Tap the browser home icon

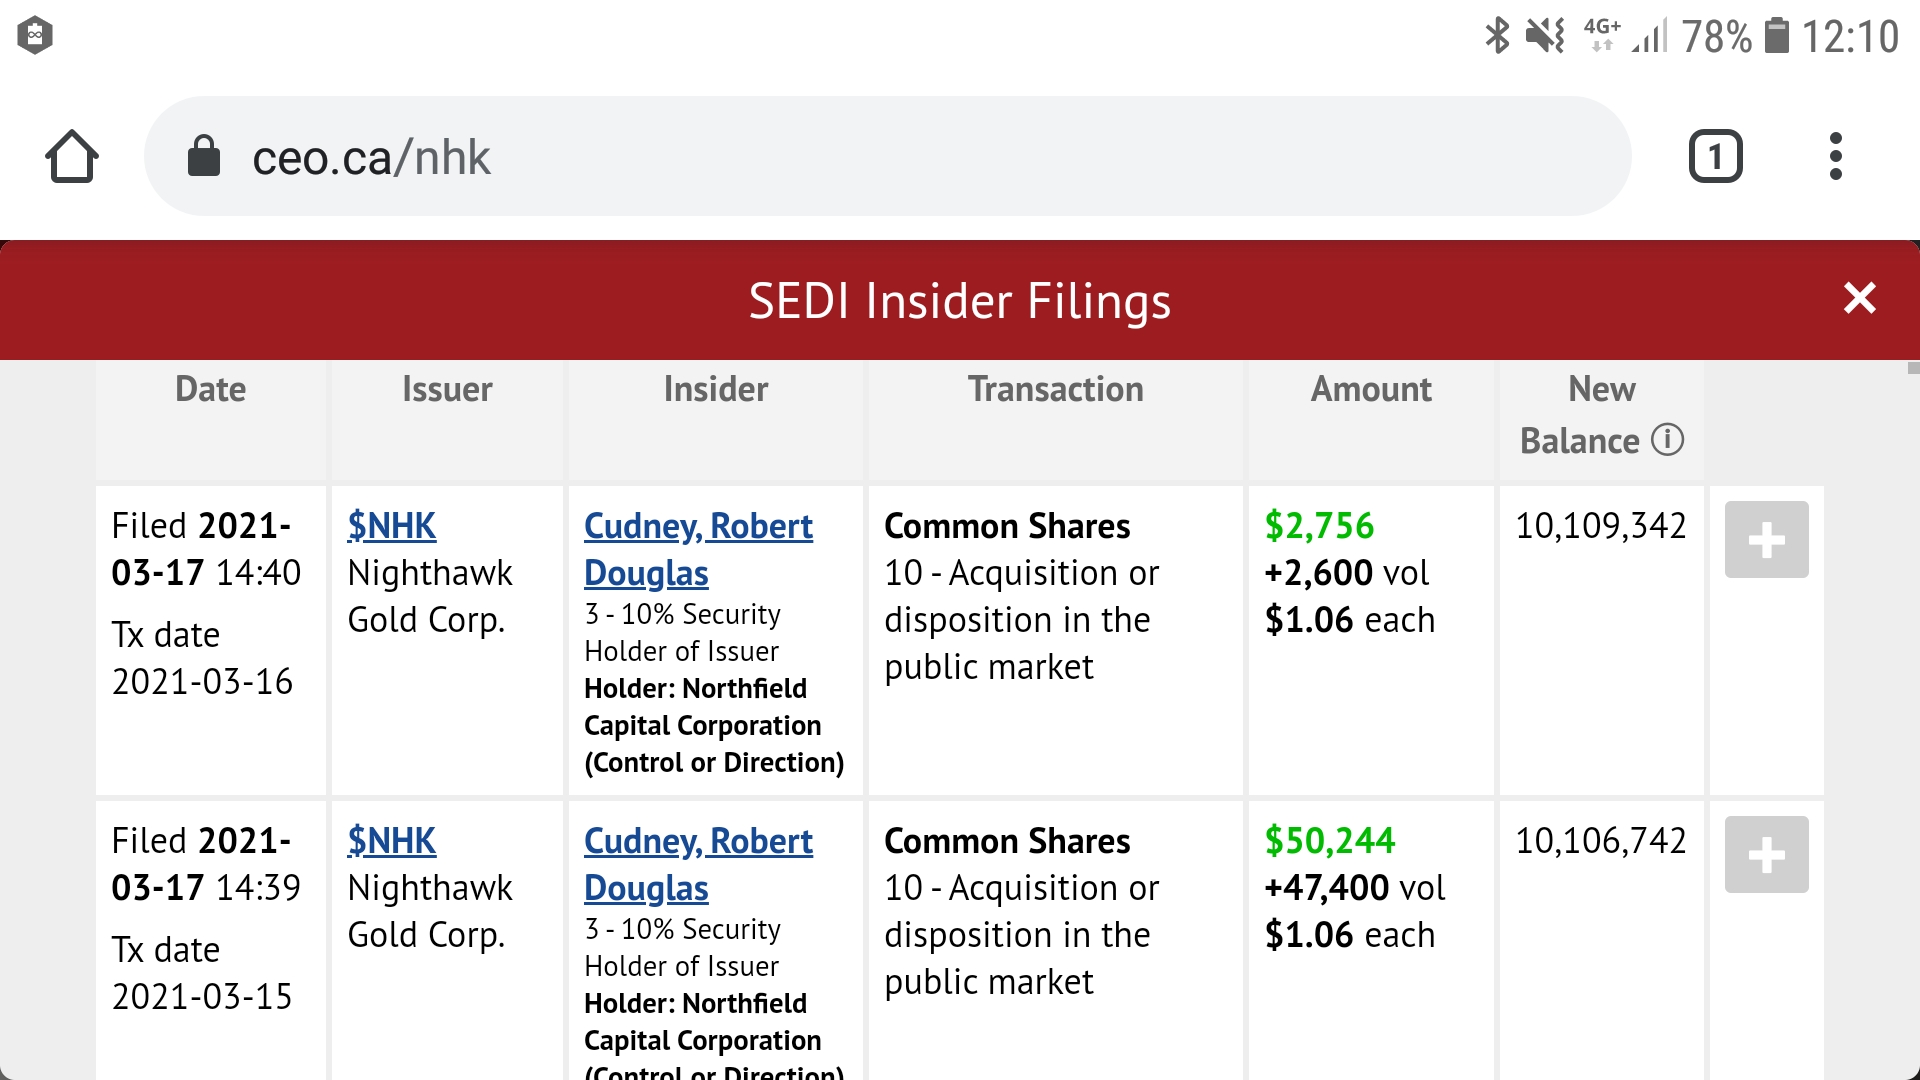point(72,157)
